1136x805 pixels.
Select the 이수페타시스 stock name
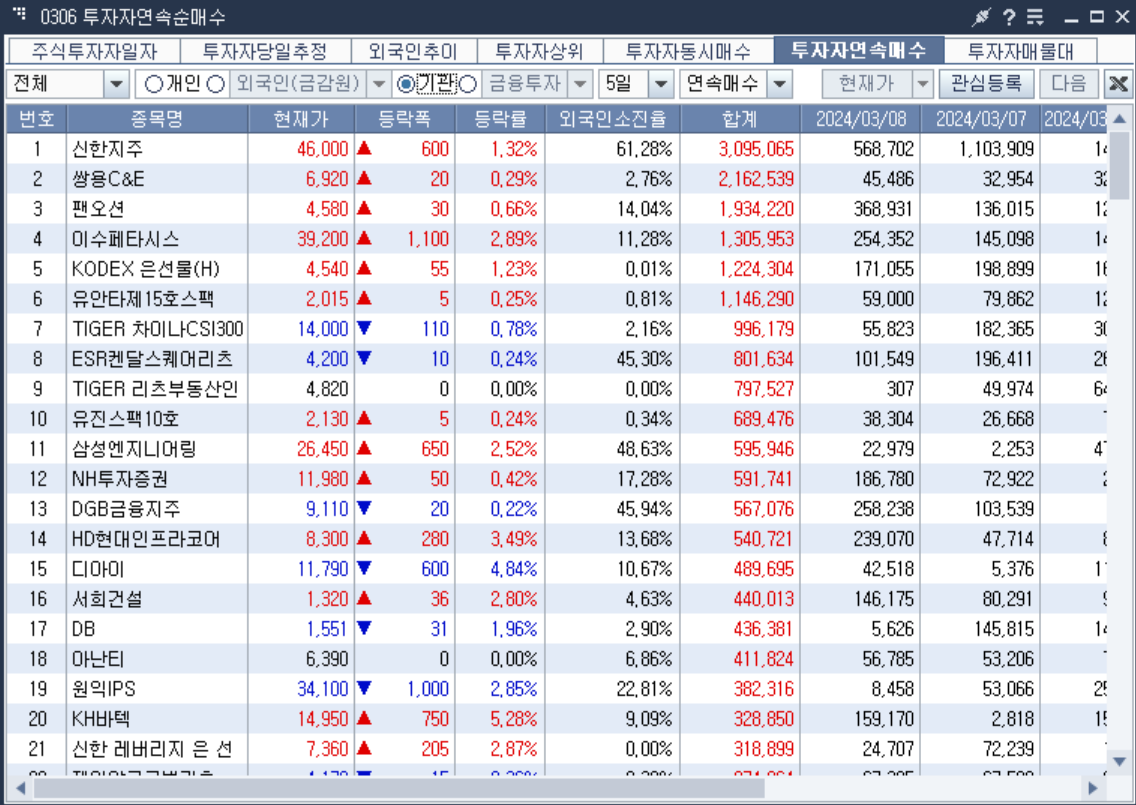[125, 239]
